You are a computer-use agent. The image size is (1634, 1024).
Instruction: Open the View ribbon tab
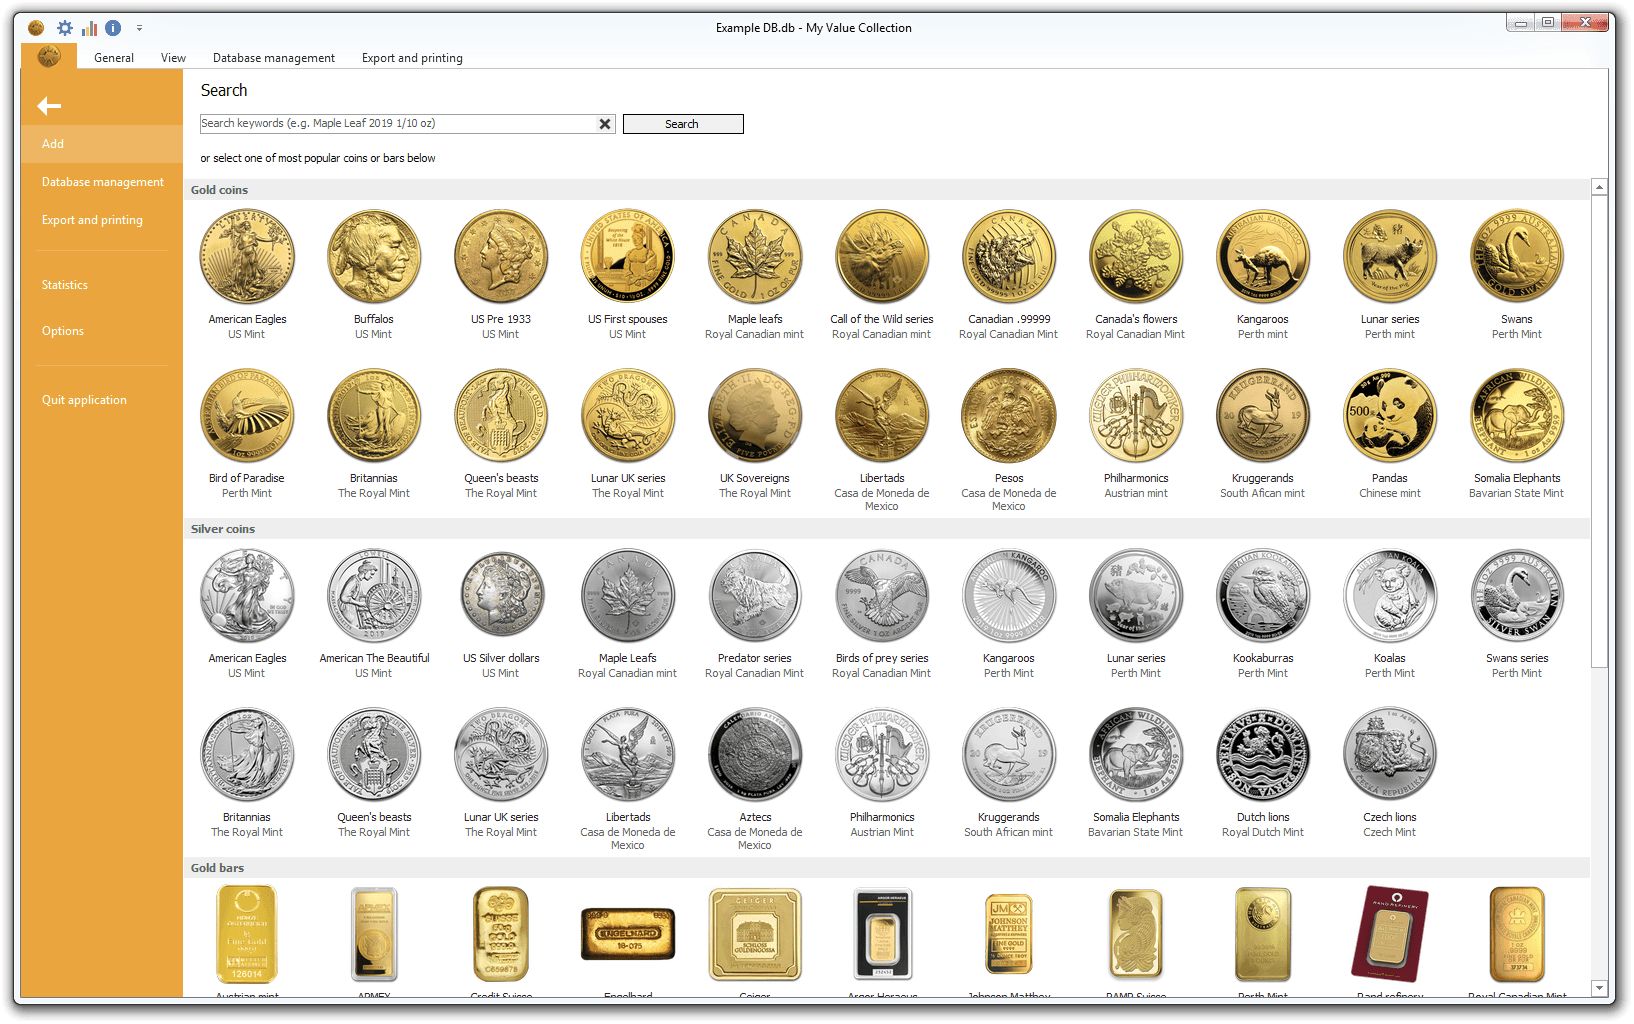(173, 58)
